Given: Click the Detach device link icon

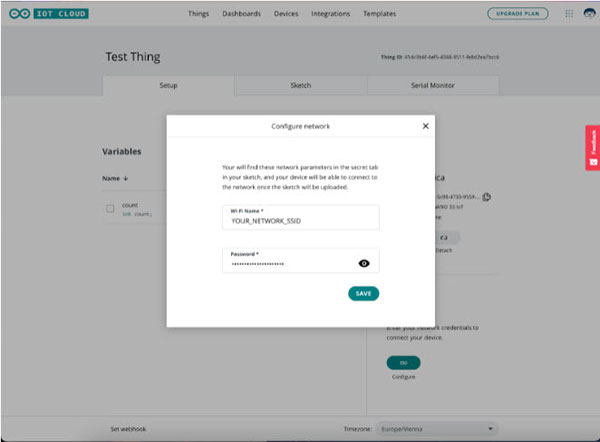Looking at the screenshot, I should click(443, 238).
